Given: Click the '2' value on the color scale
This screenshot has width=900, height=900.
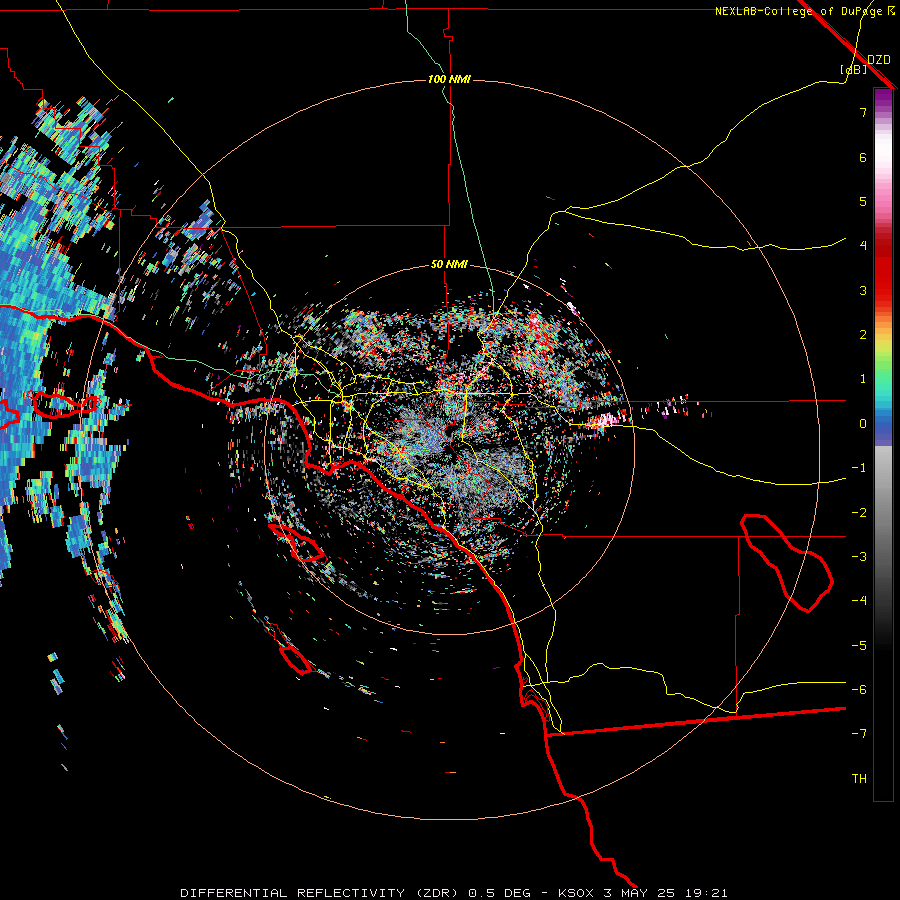Looking at the screenshot, I should [x=863, y=335].
